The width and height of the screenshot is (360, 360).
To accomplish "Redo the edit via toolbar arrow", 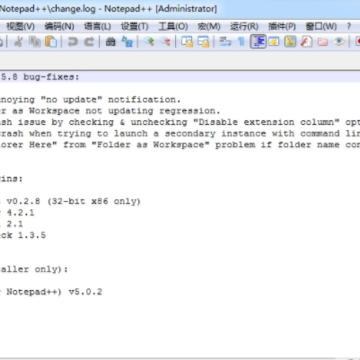I will (x=89, y=42).
